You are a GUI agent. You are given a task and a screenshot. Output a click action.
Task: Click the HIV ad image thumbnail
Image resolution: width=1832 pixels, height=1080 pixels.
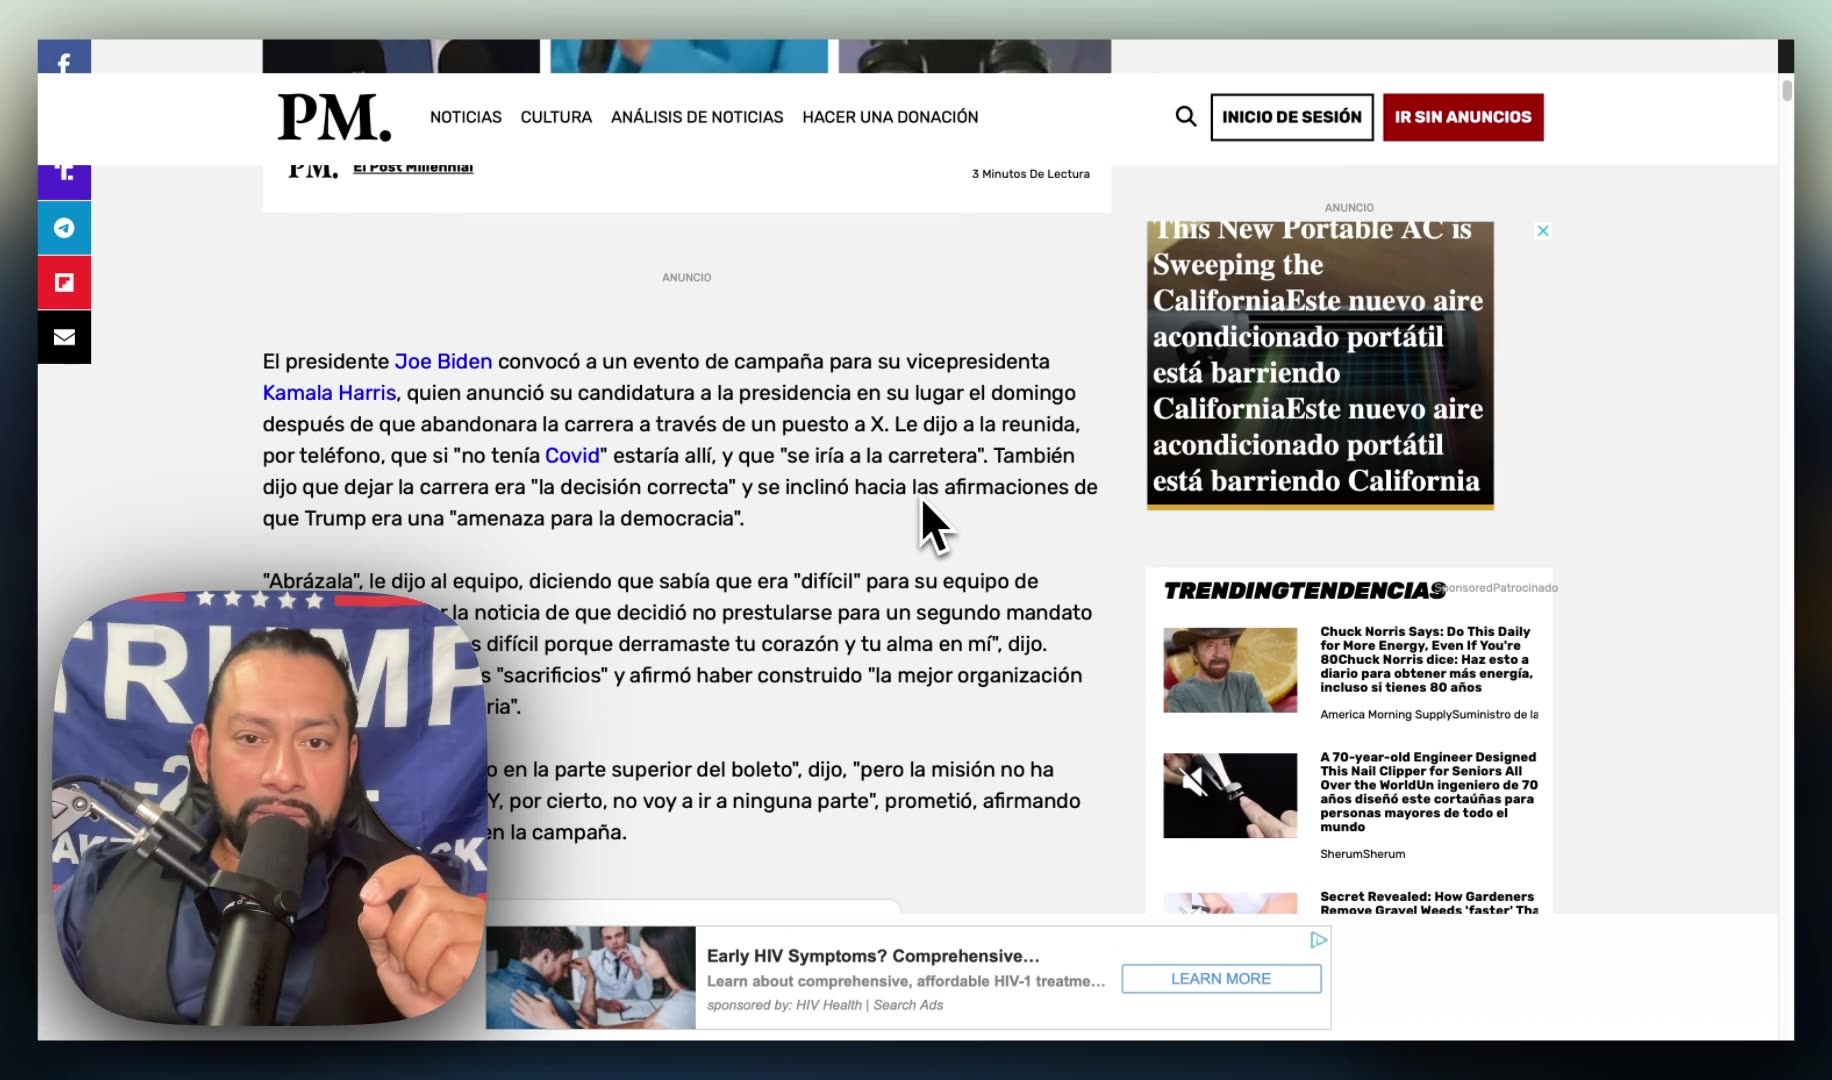tap(591, 978)
